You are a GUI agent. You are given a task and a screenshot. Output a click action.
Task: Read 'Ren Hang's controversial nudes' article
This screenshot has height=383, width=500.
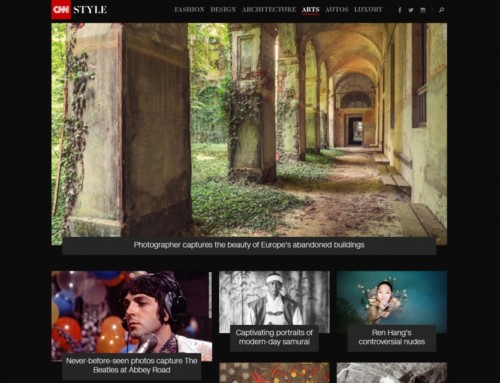392,338
